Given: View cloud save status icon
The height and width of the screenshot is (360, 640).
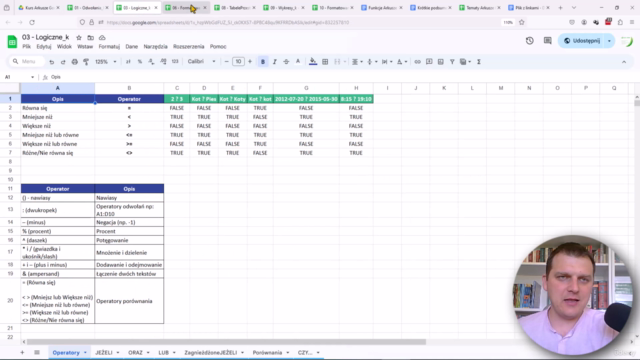Looking at the screenshot, I should tap(102, 38).
